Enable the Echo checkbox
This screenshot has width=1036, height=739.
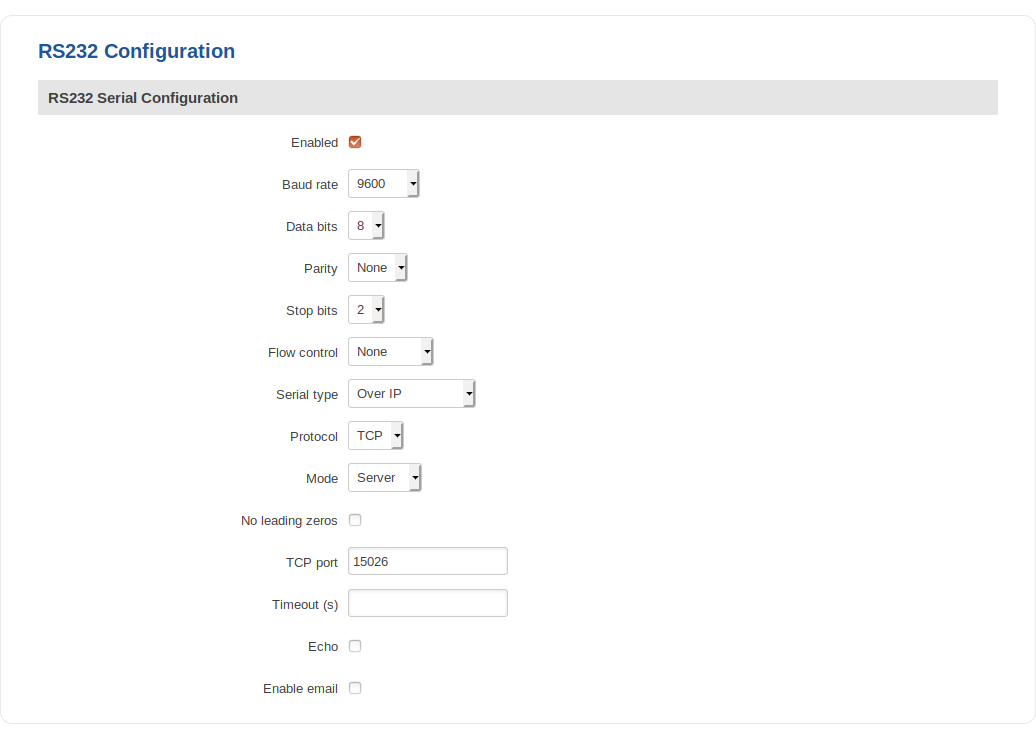(x=355, y=646)
